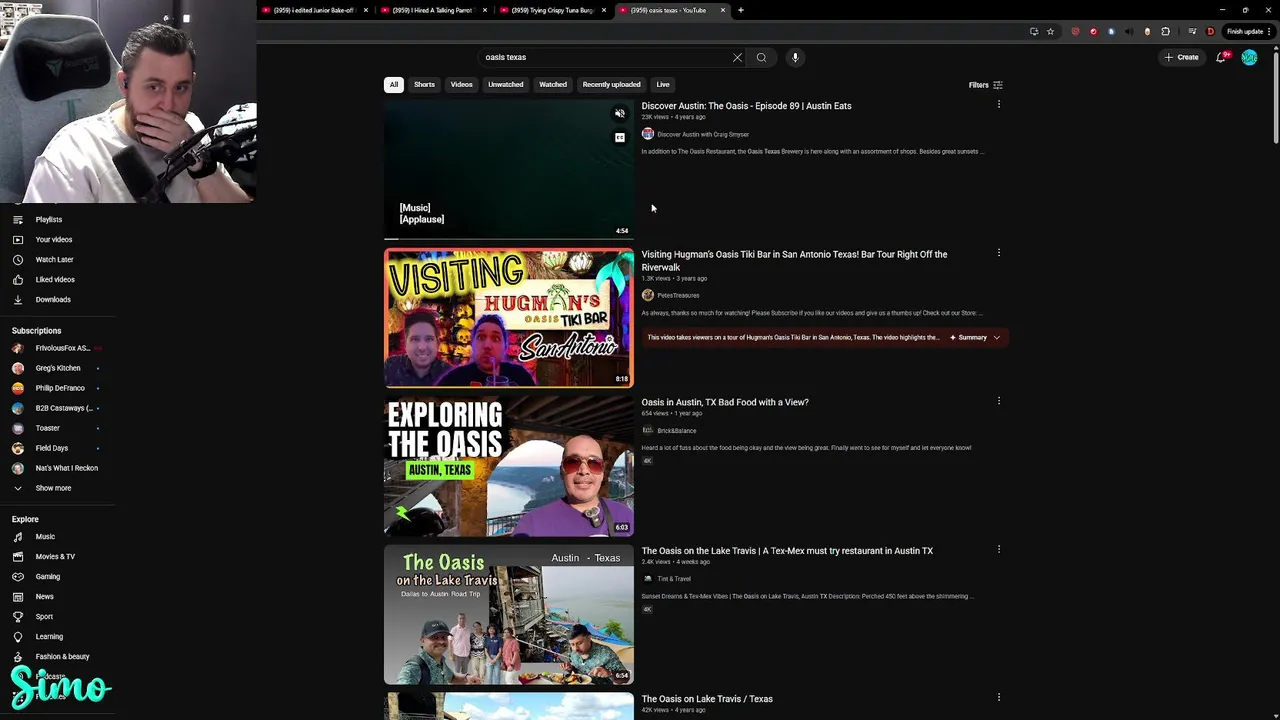Click the Chrome profile 'D' avatar
Screen dimensions: 1280x720
pos(1210,31)
